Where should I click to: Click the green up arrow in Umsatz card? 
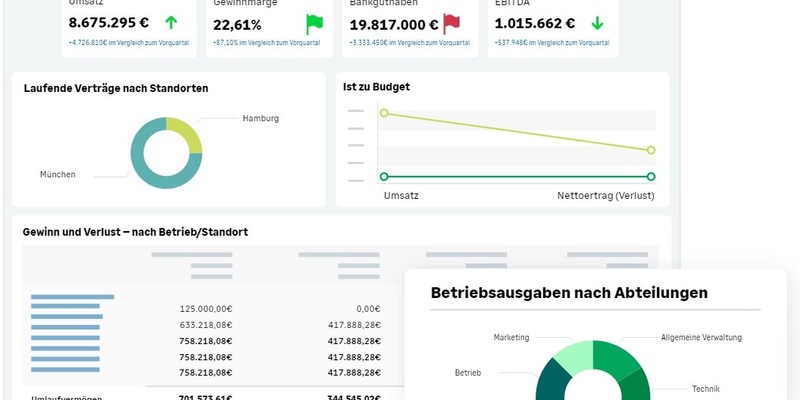point(171,22)
